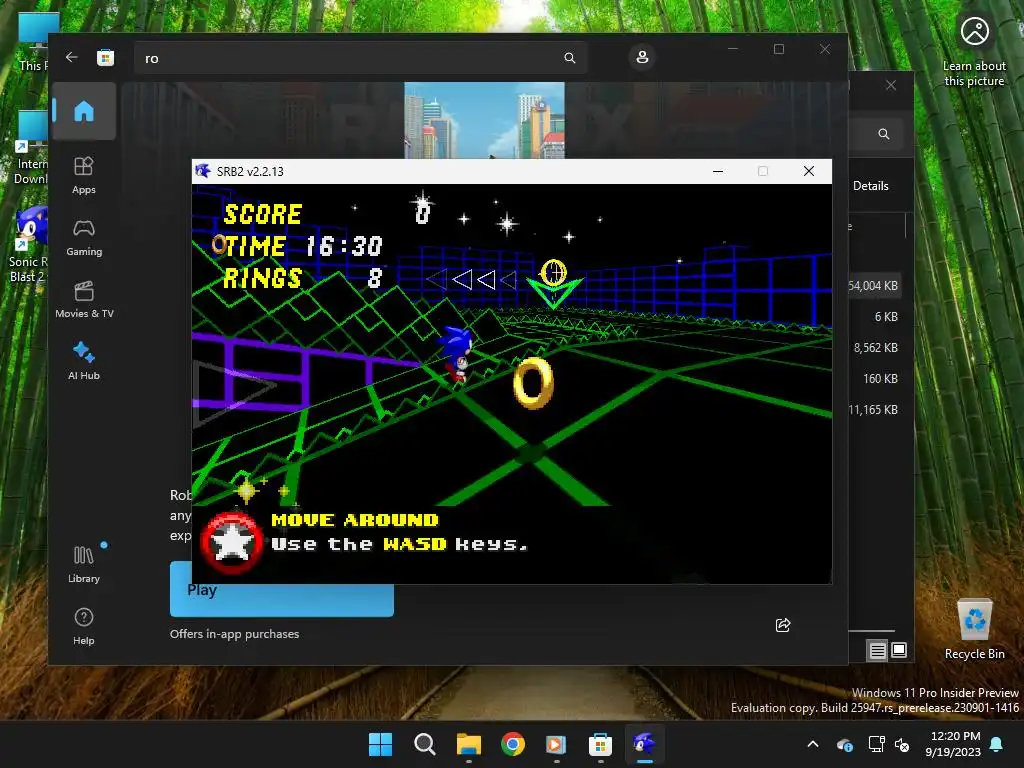
Task: Click the SRB2 title bar Sonic icon
Action: click(x=203, y=171)
